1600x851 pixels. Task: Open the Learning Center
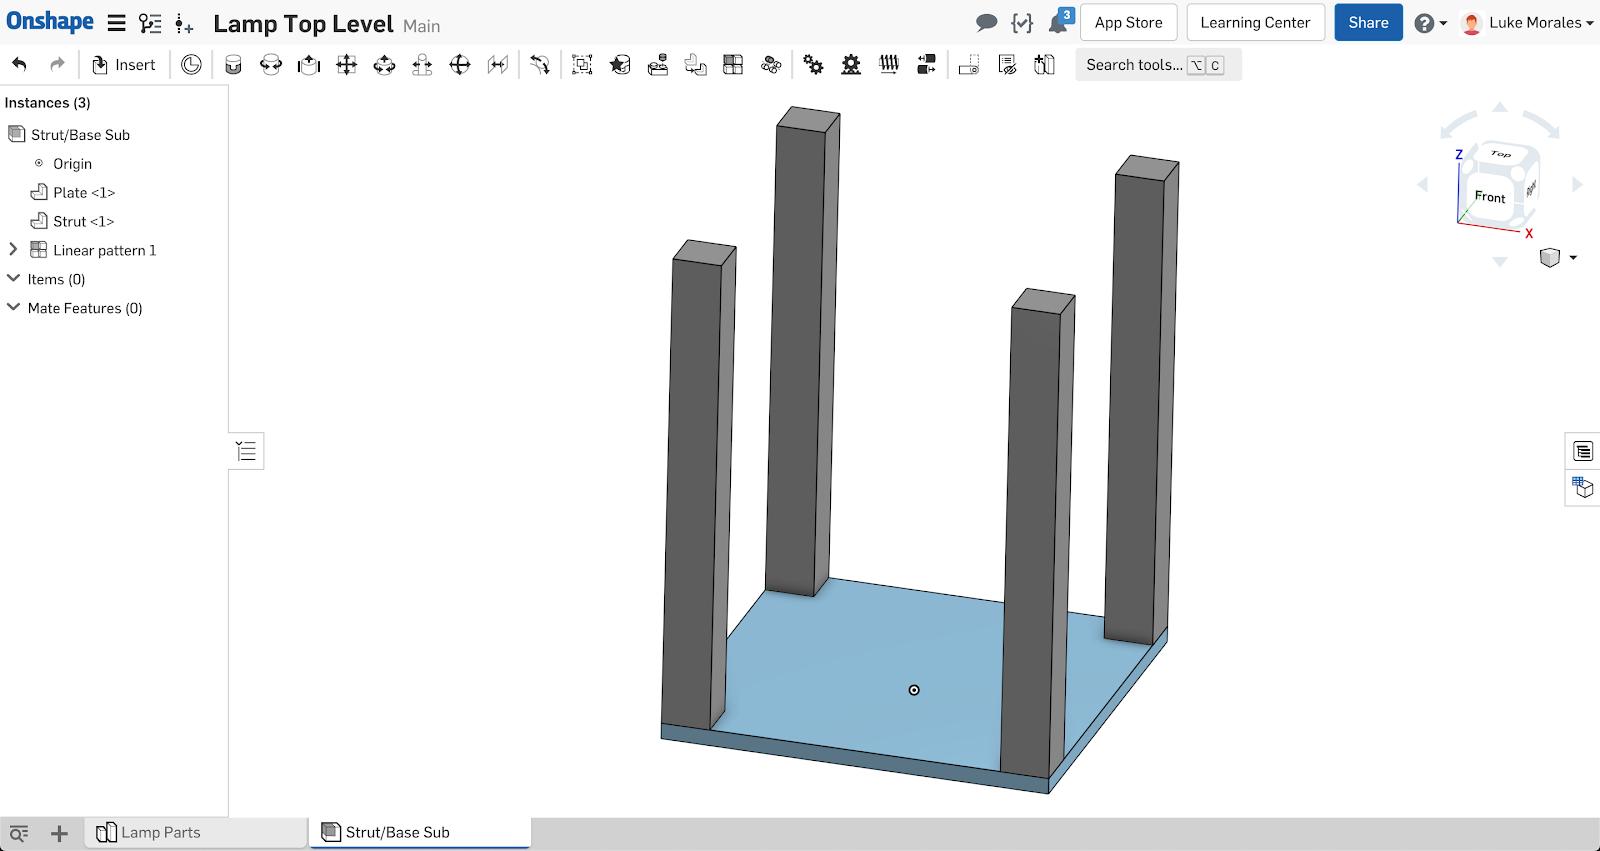point(1254,22)
